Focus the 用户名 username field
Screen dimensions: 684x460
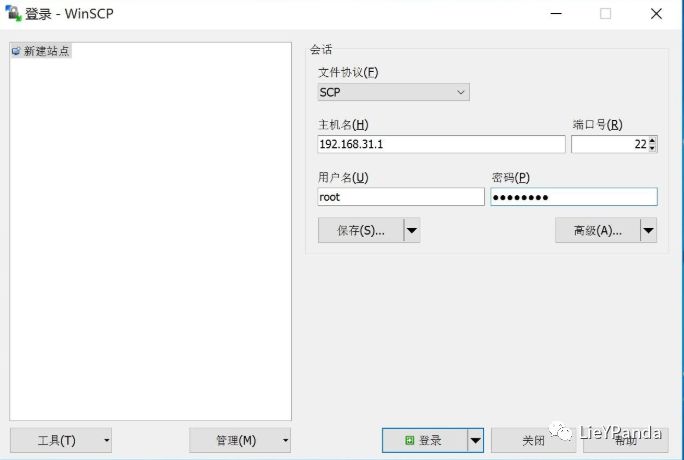pyautogui.click(x=400, y=197)
